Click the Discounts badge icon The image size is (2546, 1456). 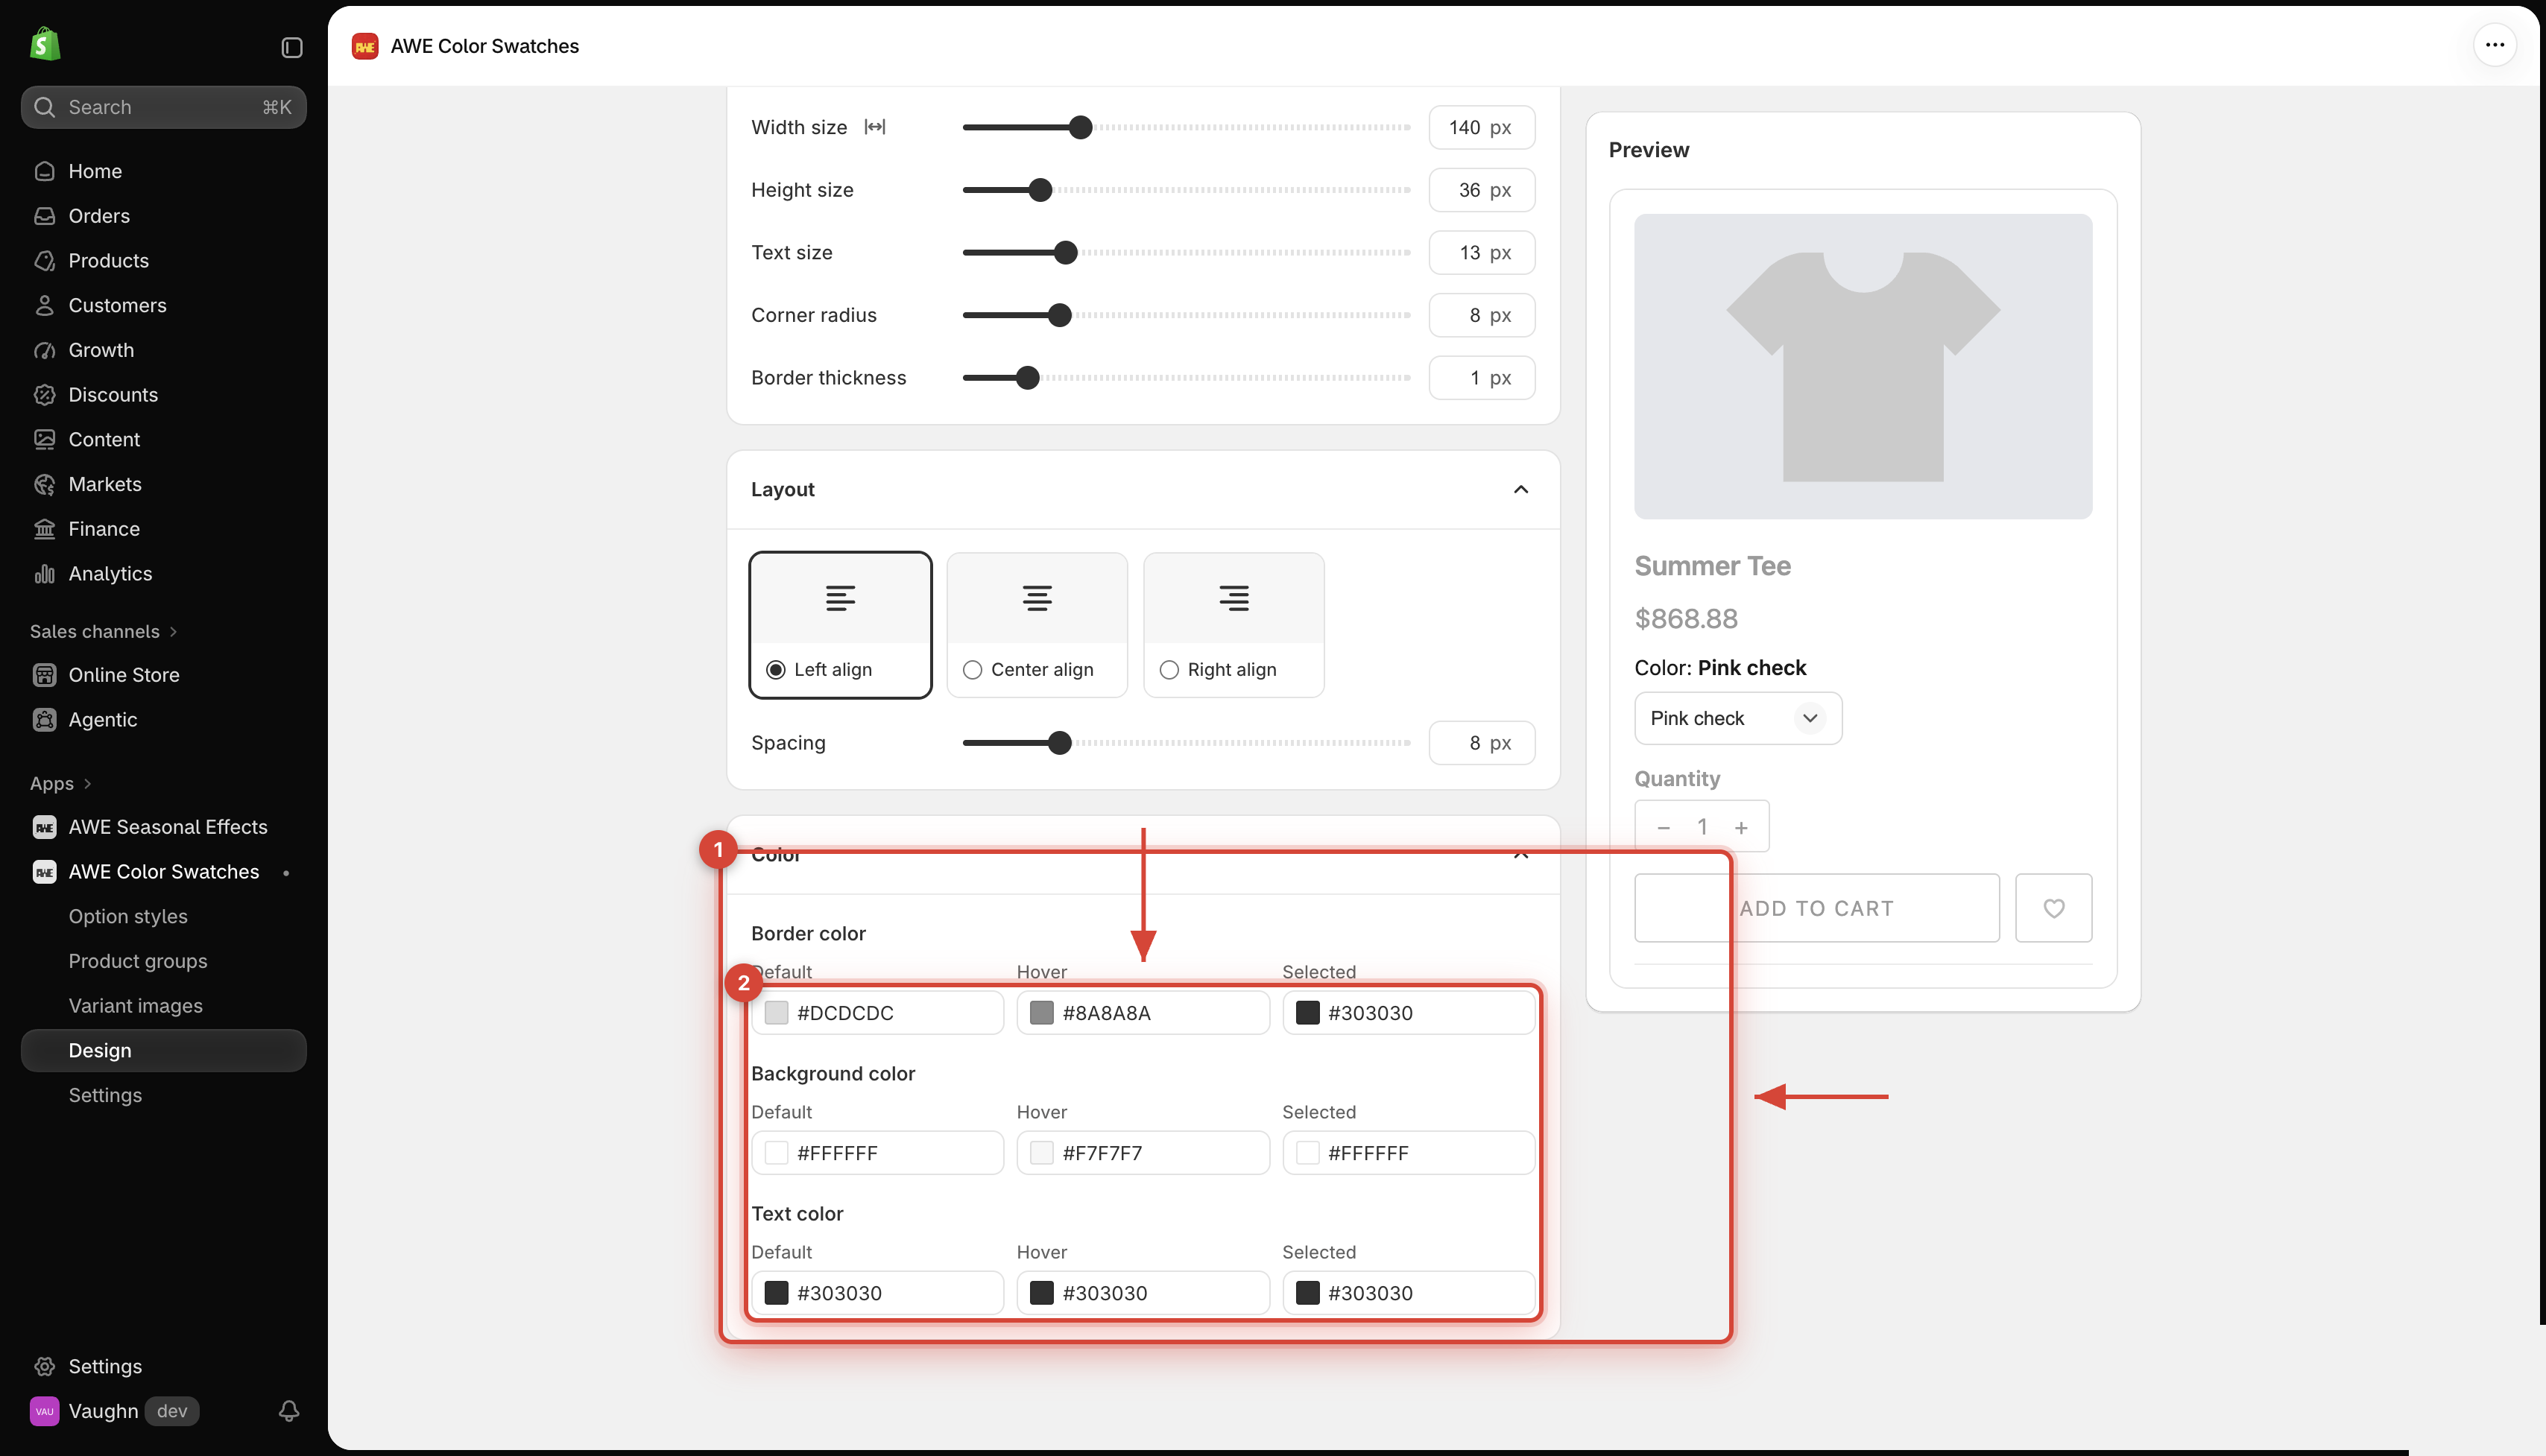point(45,395)
